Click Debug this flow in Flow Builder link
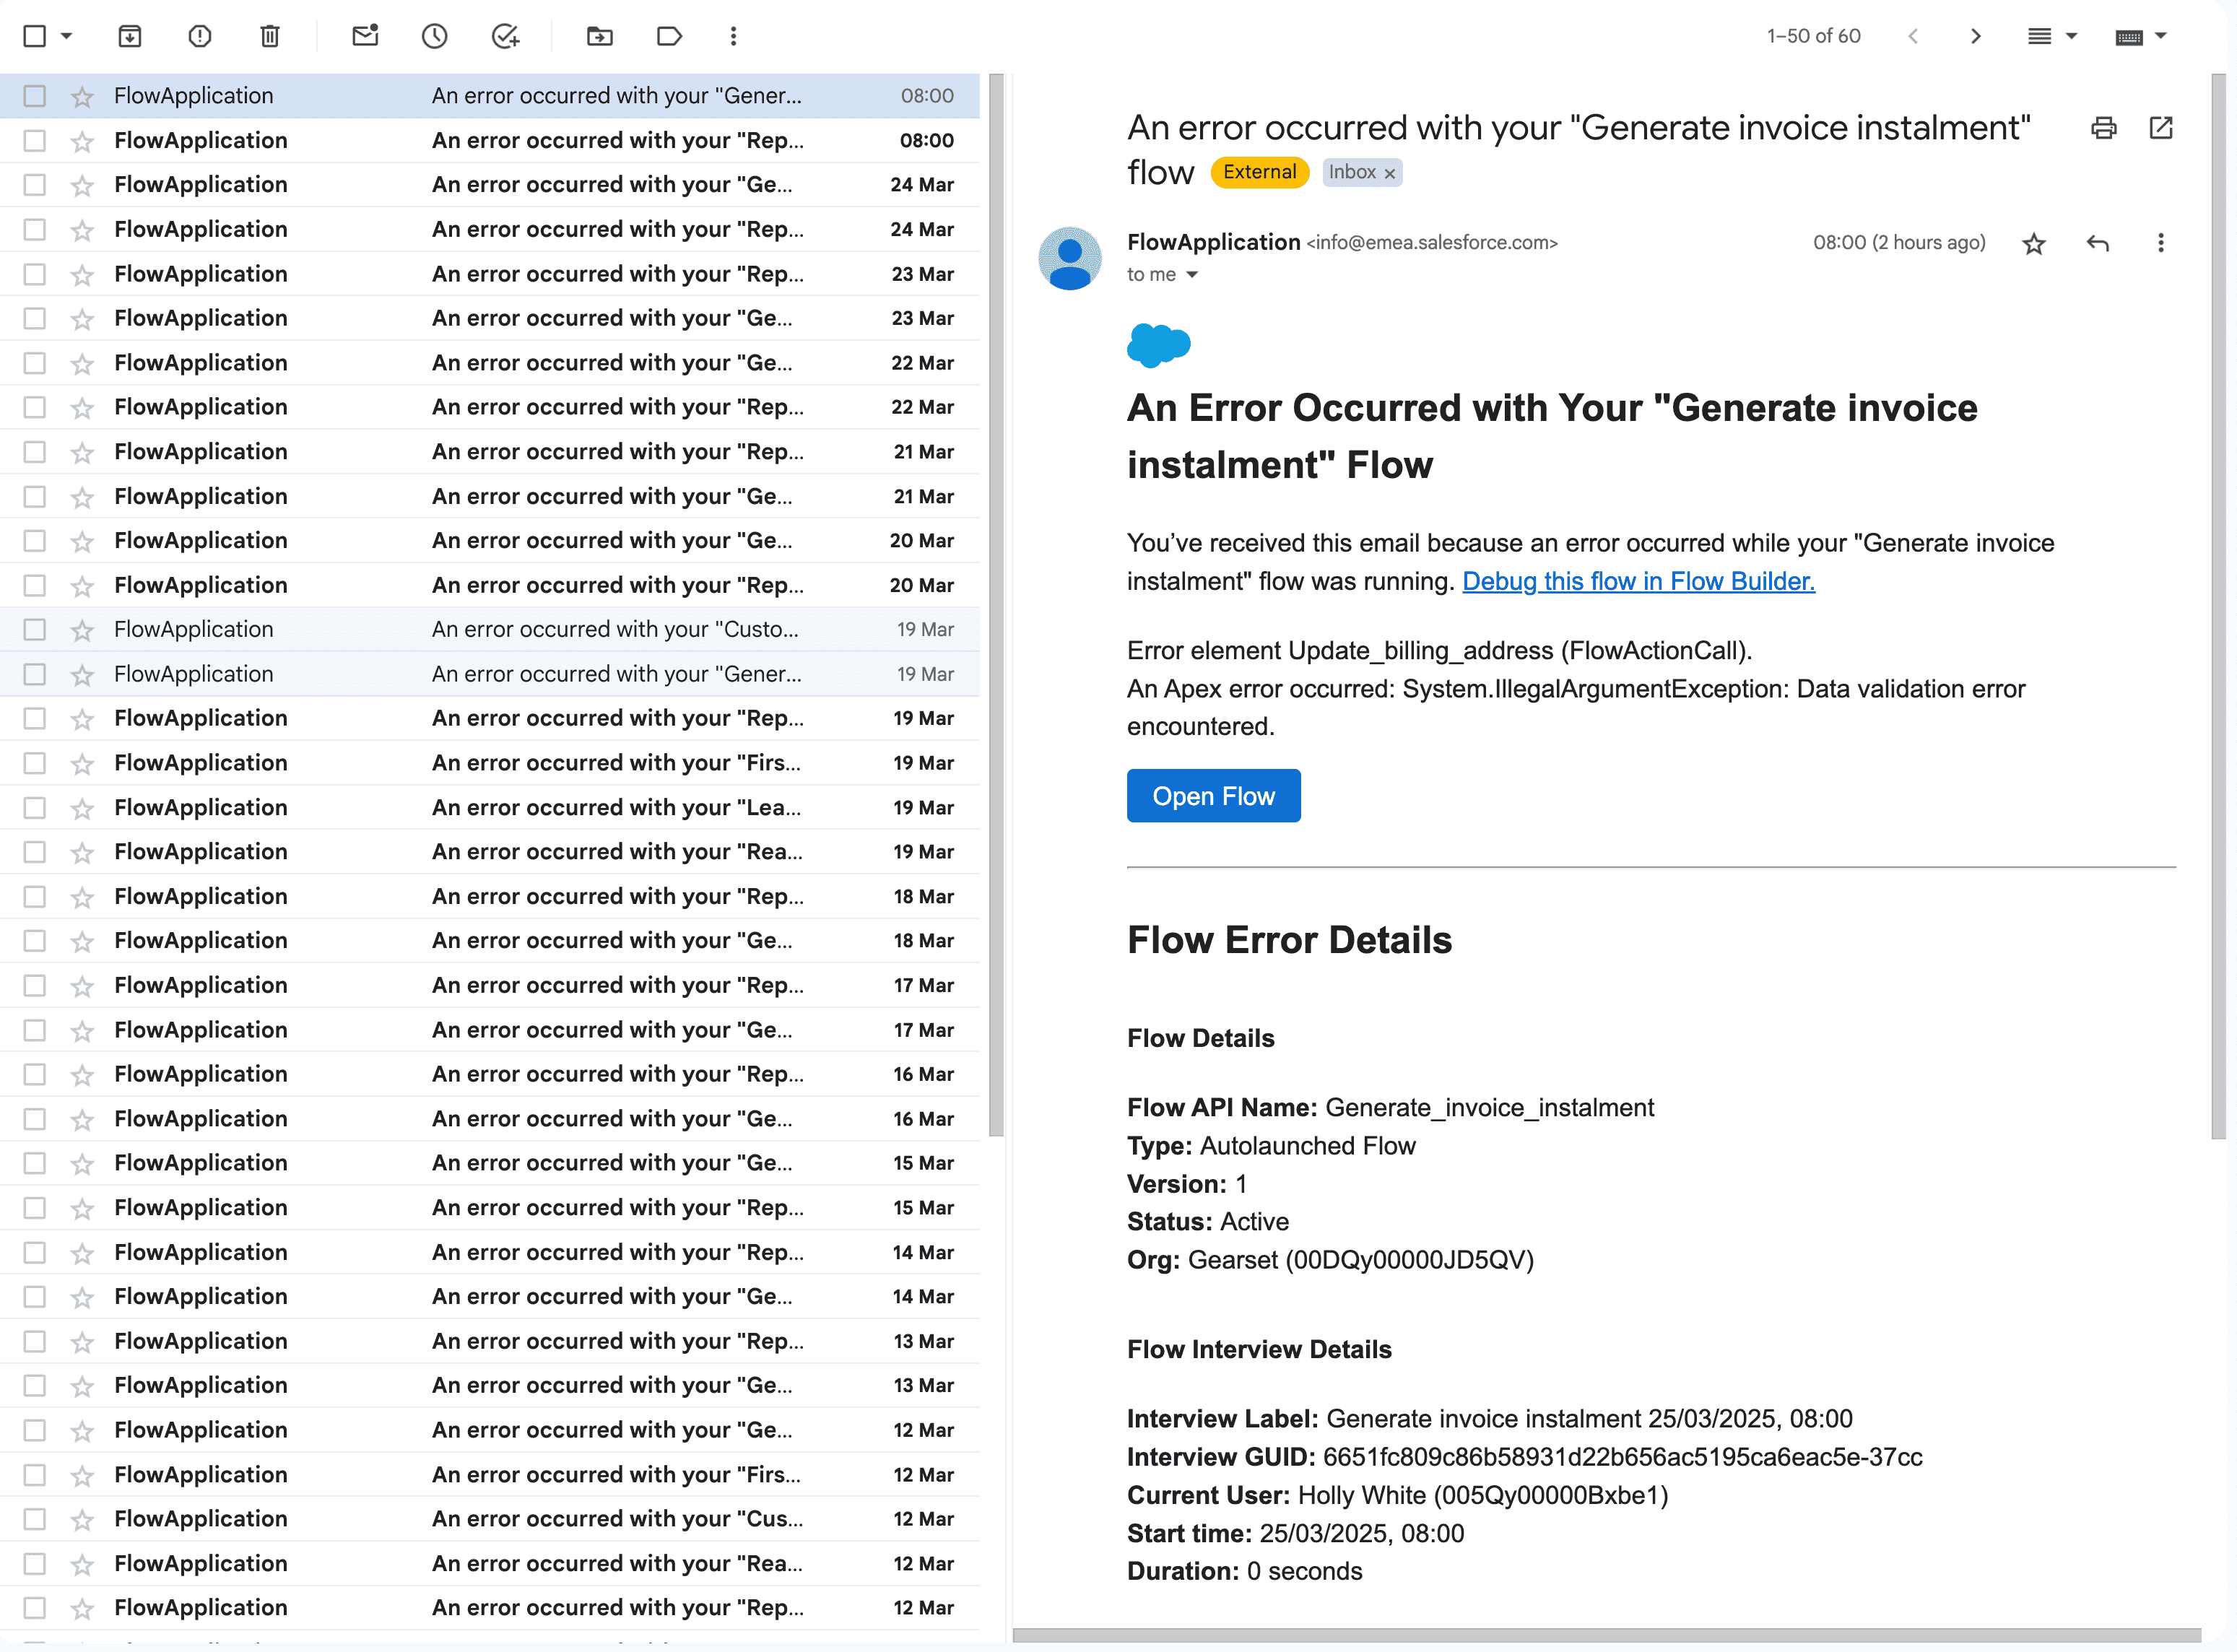 (x=1638, y=582)
